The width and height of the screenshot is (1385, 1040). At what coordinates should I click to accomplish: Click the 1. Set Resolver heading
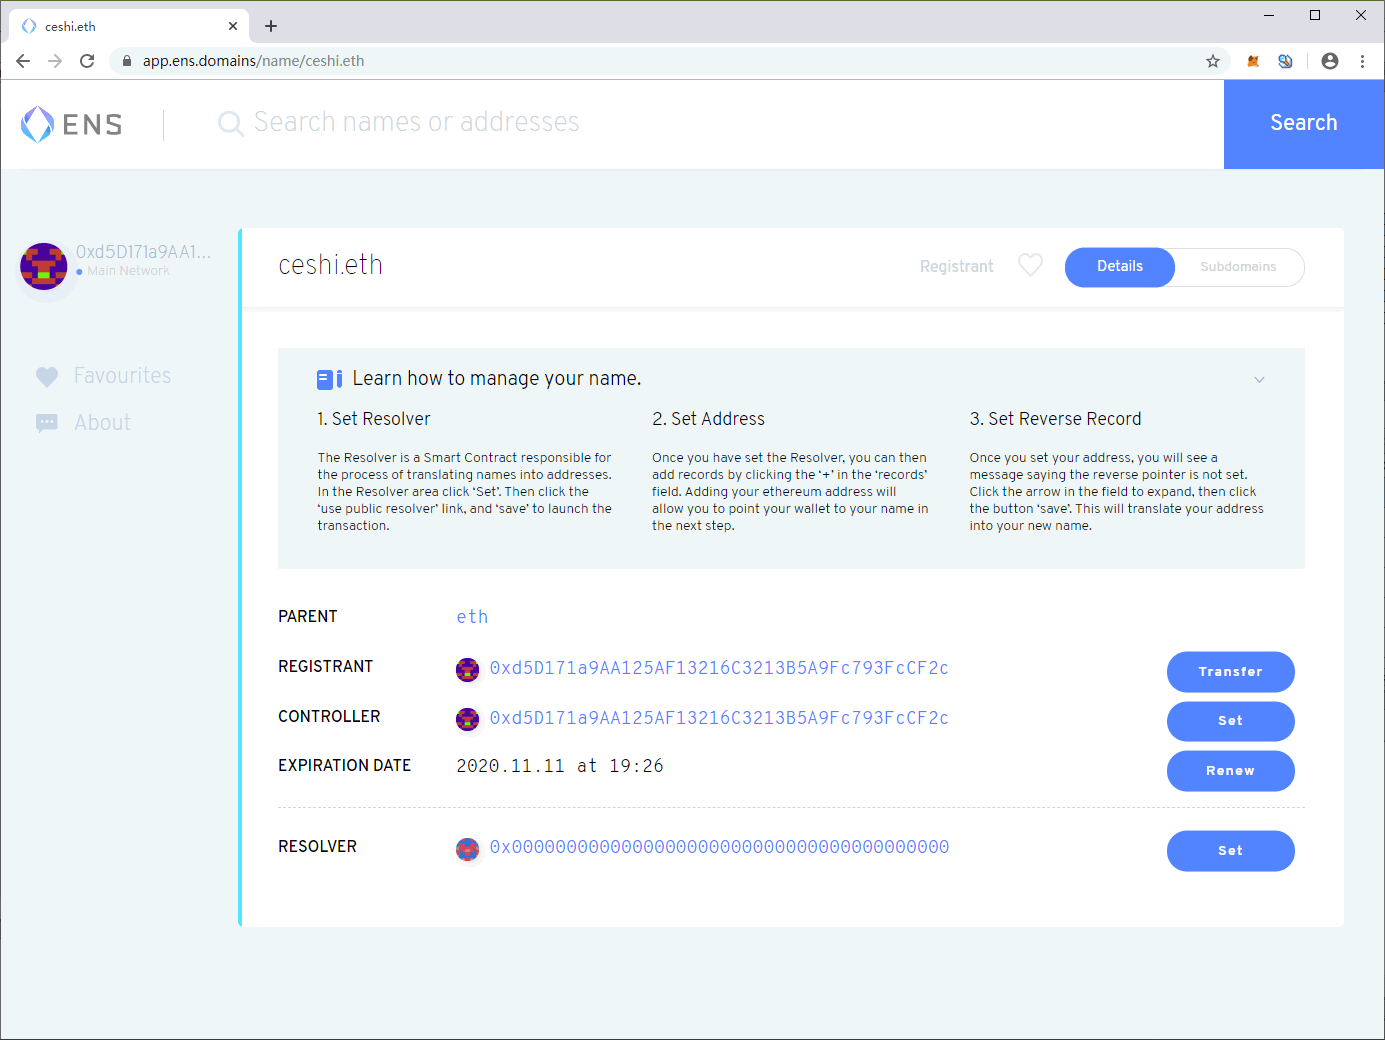pyautogui.click(x=374, y=419)
